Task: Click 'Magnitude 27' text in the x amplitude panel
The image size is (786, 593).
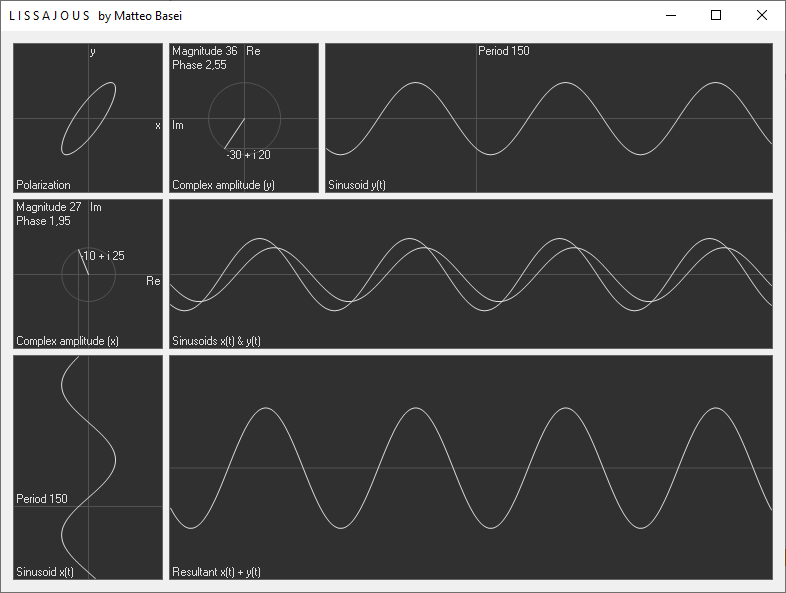Action: click(x=49, y=207)
